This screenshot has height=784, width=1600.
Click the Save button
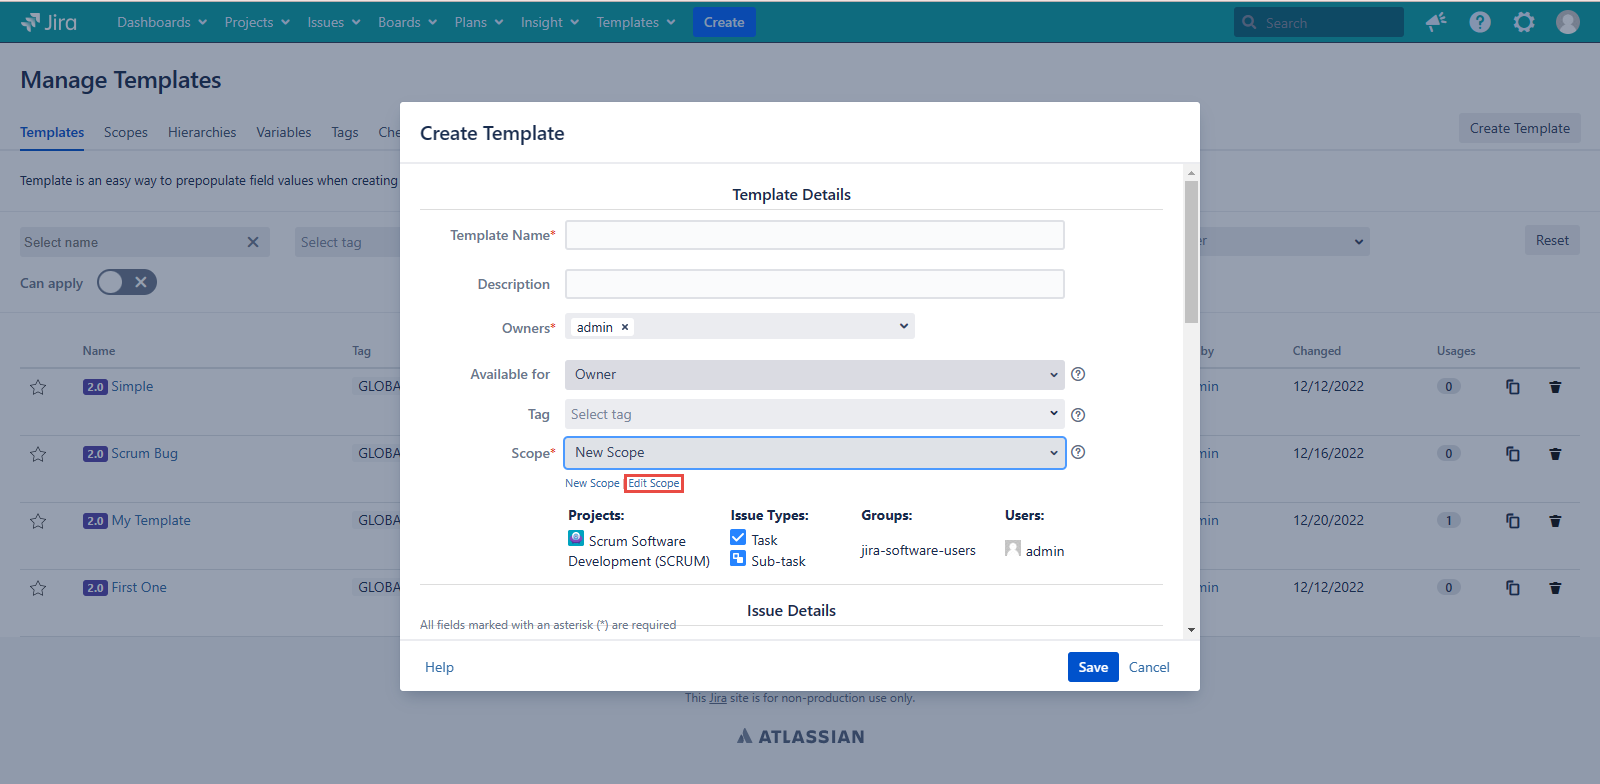point(1092,667)
